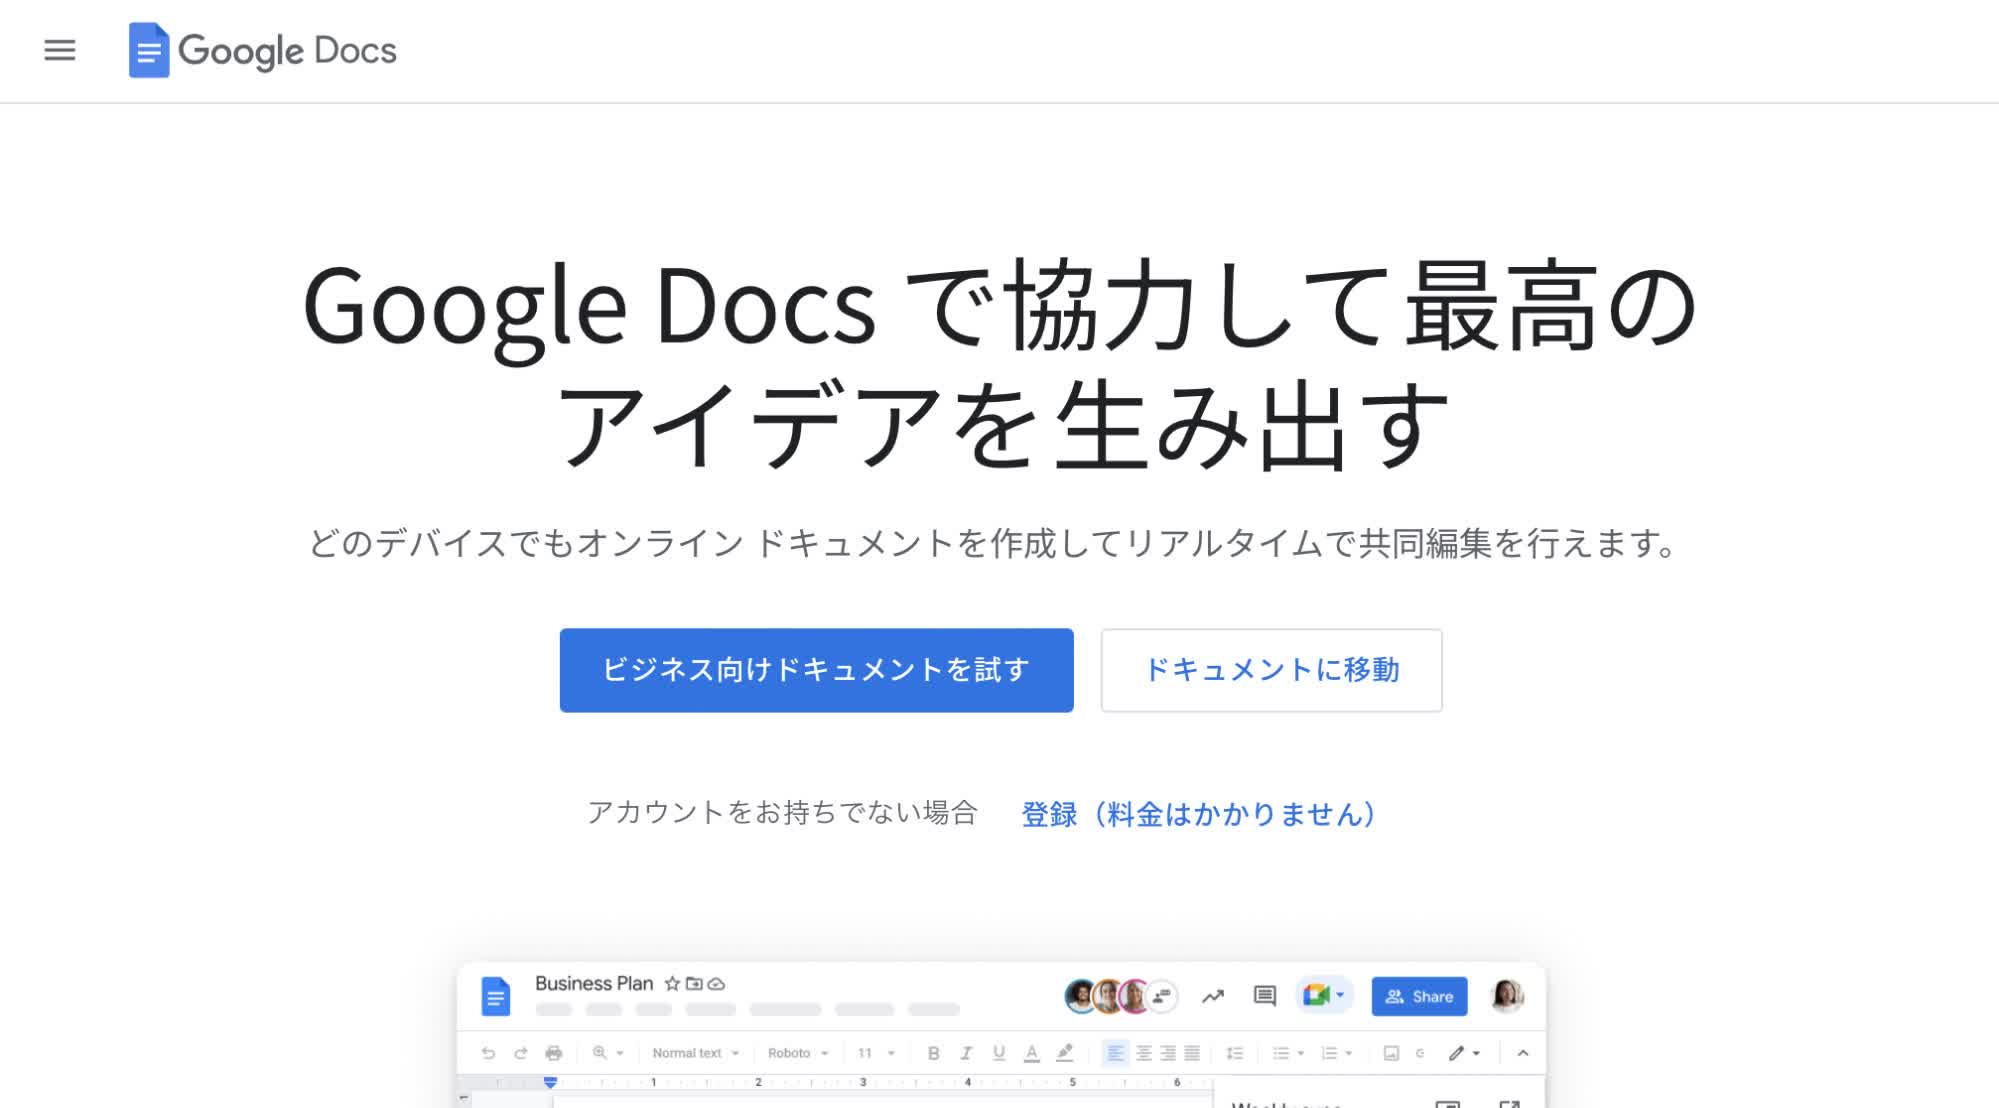
Task: Click the ドキュメントに移動 button
Action: coord(1270,670)
